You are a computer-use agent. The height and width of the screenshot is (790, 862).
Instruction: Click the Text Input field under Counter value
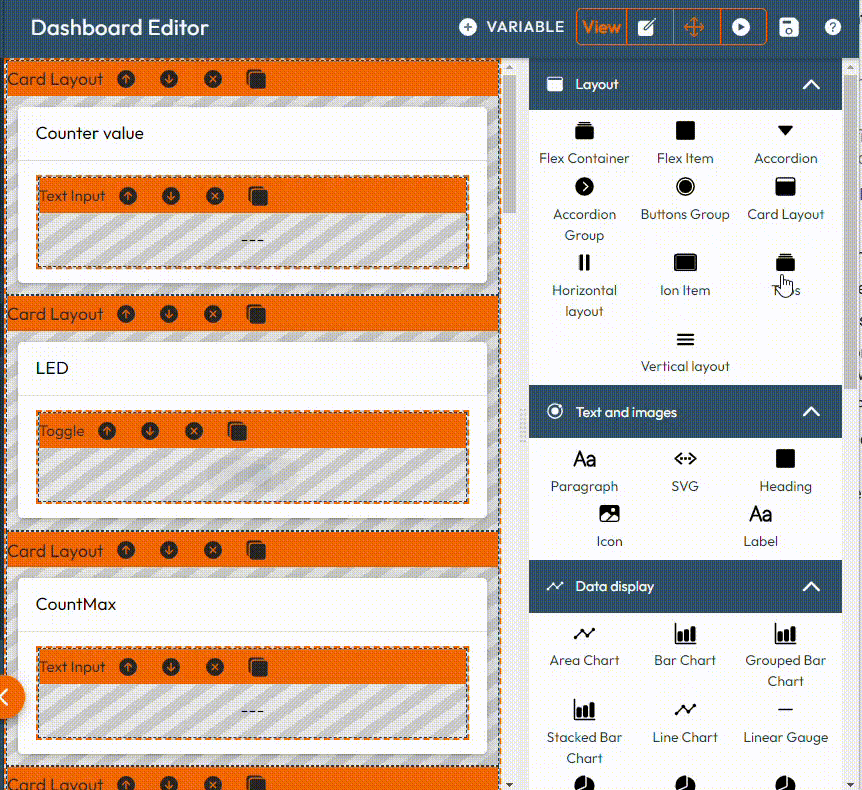pos(252,240)
